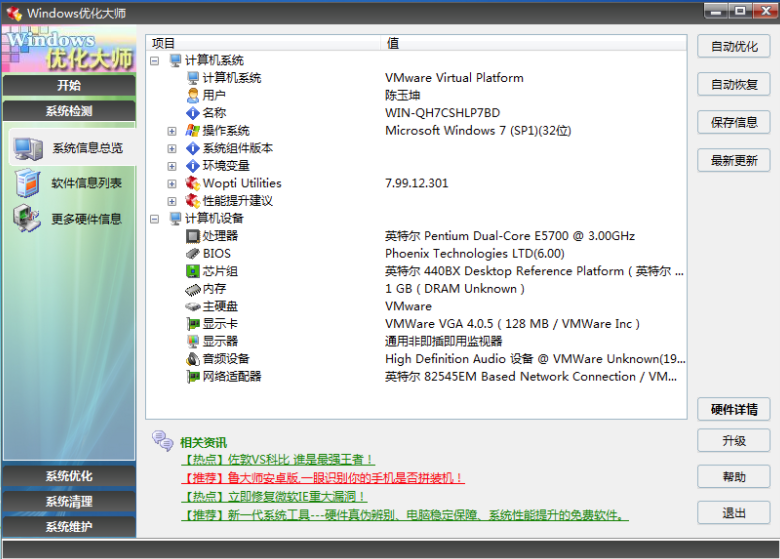Open the 新一代系统工具 recommendation link
The height and width of the screenshot is (559, 780).
click(404, 515)
